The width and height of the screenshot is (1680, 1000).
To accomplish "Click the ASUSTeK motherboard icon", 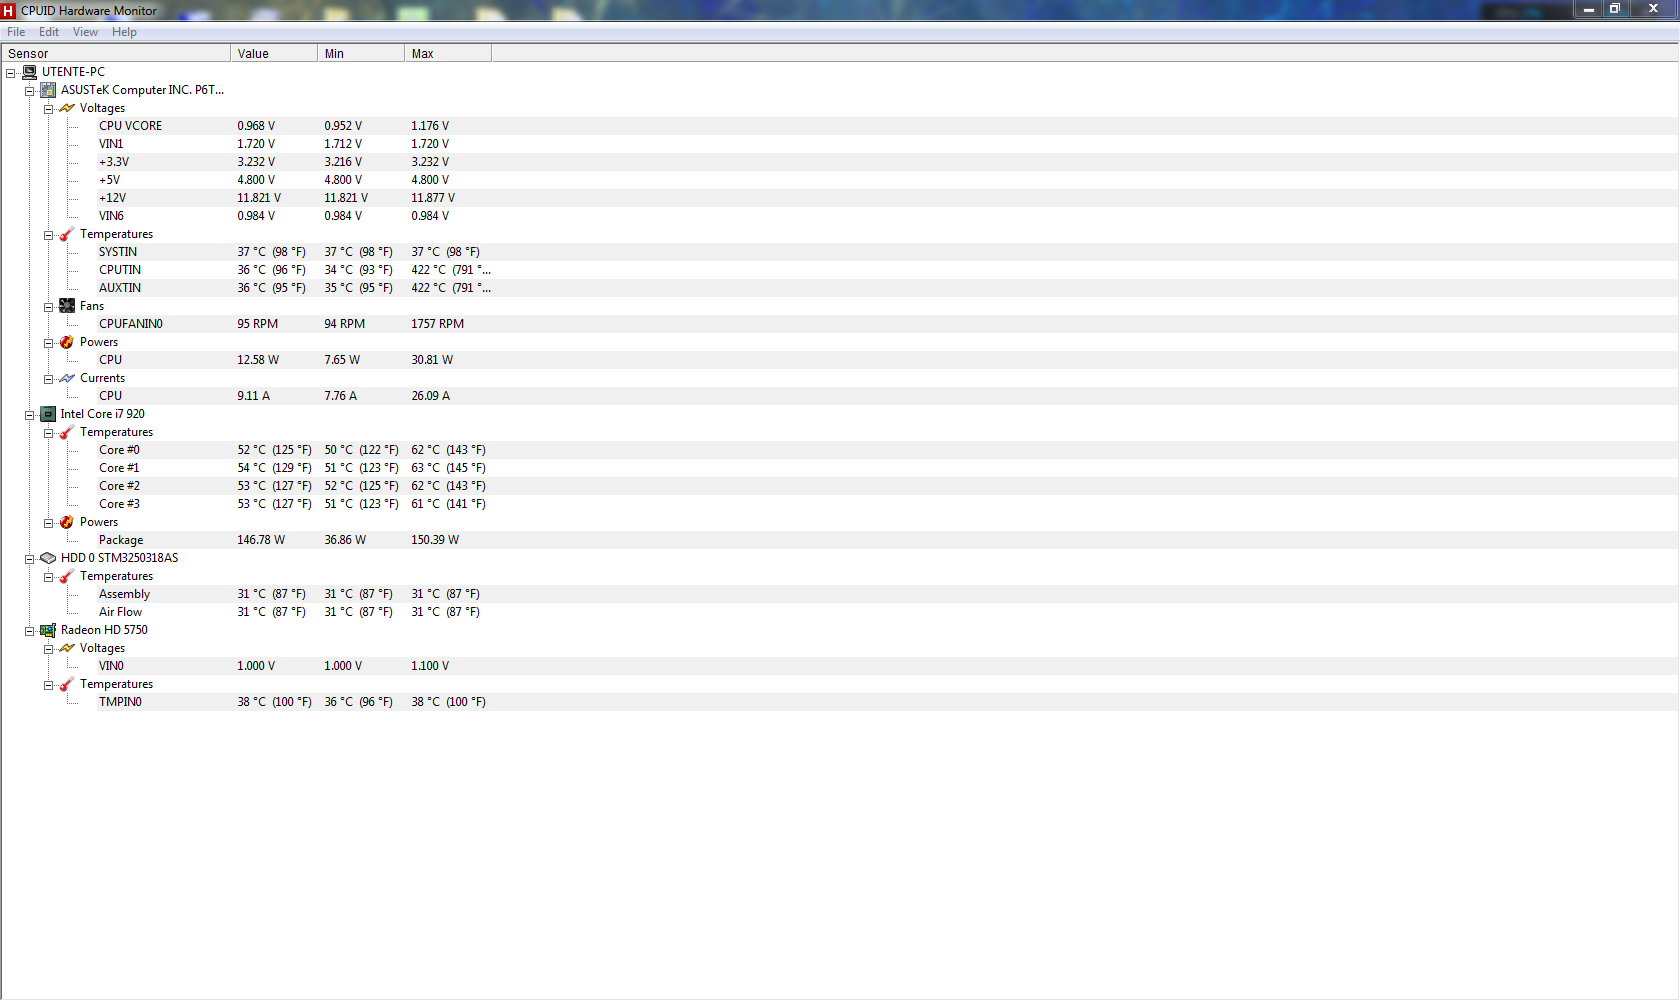I will click(x=48, y=90).
